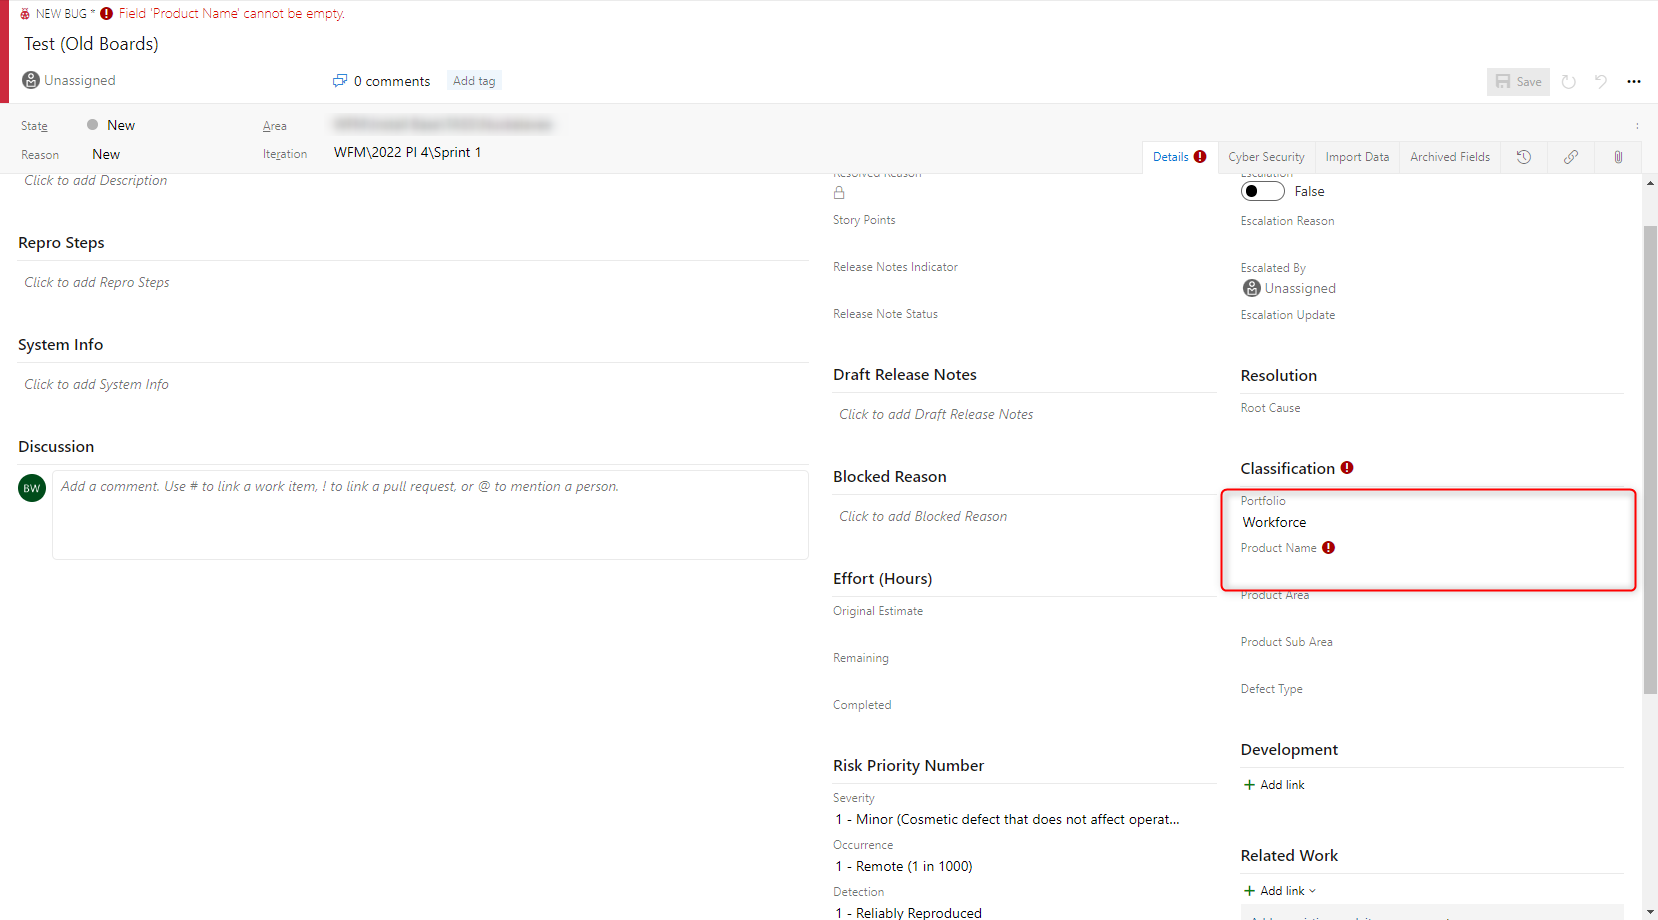
Task: Click the Save button
Action: tap(1518, 81)
